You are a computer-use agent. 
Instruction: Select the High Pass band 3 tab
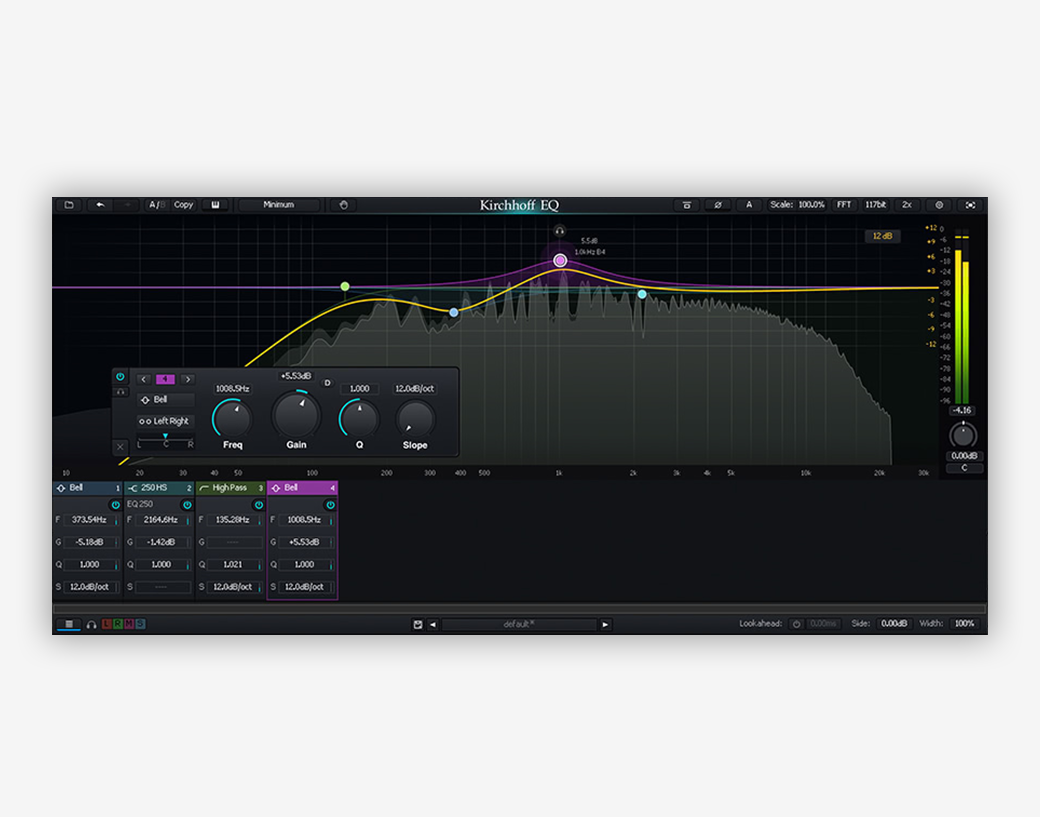[231, 488]
